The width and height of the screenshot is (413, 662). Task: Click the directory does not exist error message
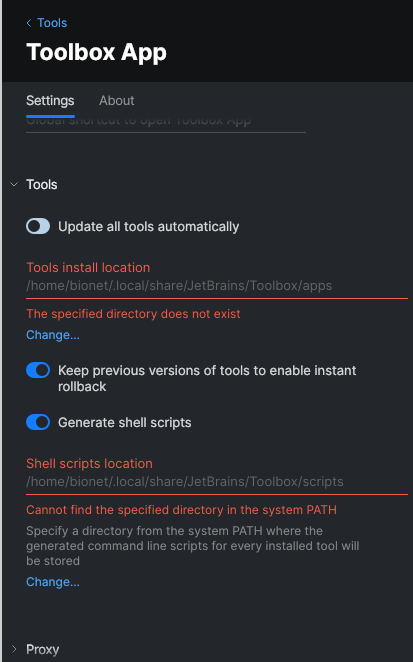click(x=133, y=314)
